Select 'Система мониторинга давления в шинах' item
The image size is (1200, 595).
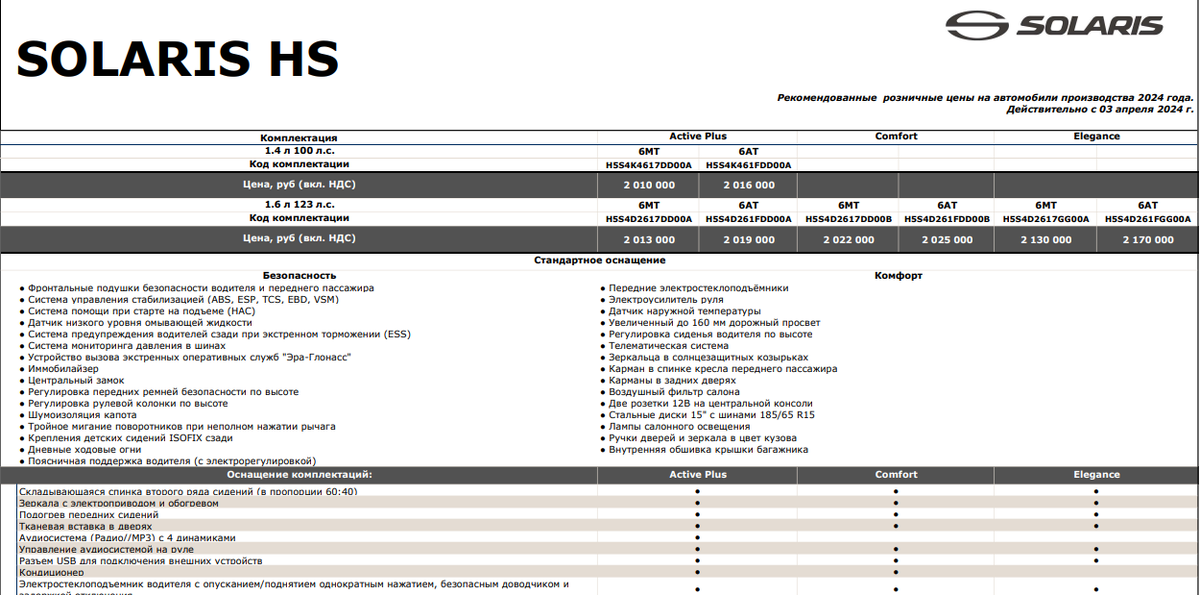coord(126,346)
